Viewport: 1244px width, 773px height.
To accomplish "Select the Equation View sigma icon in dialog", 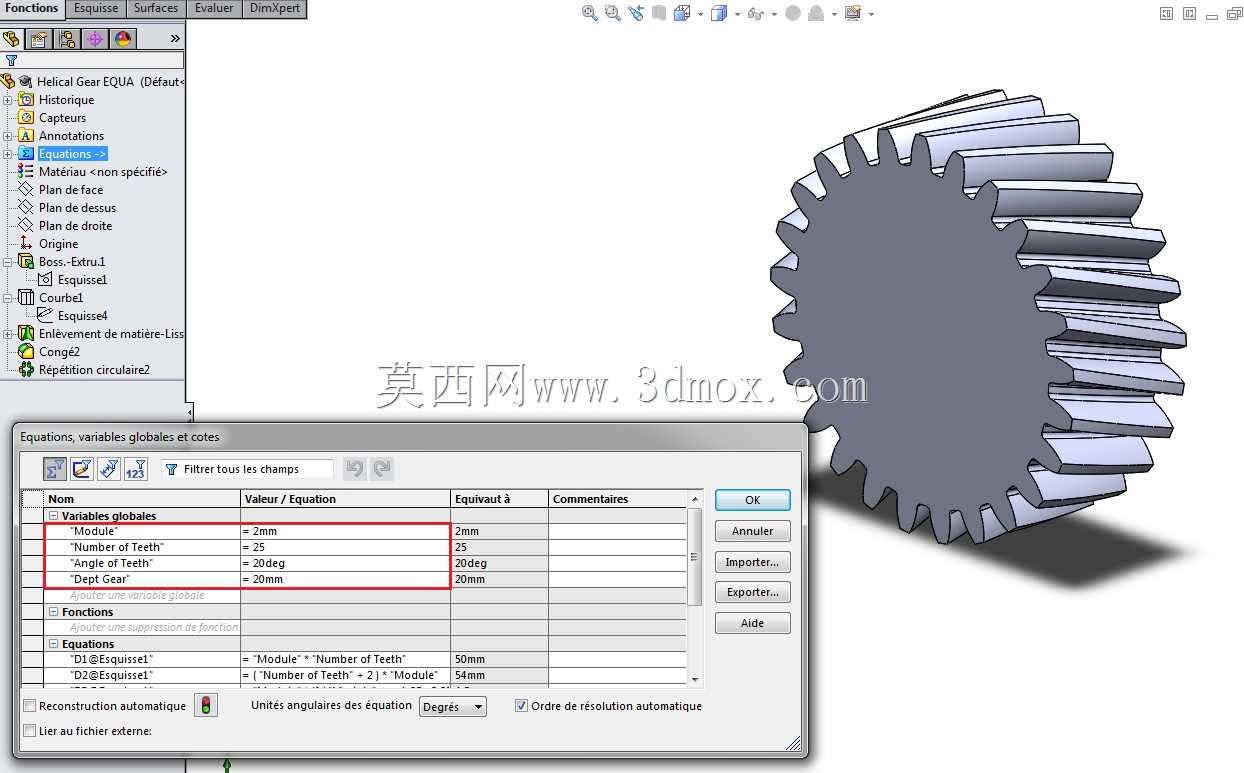I will (55, 469).
